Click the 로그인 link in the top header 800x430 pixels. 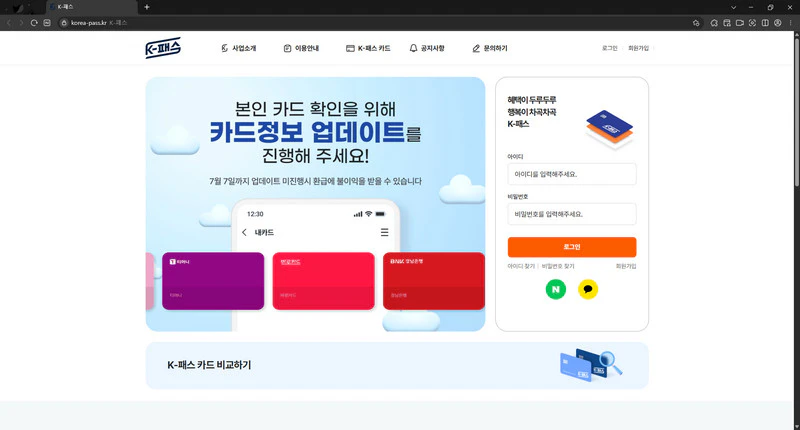point(609,48)
